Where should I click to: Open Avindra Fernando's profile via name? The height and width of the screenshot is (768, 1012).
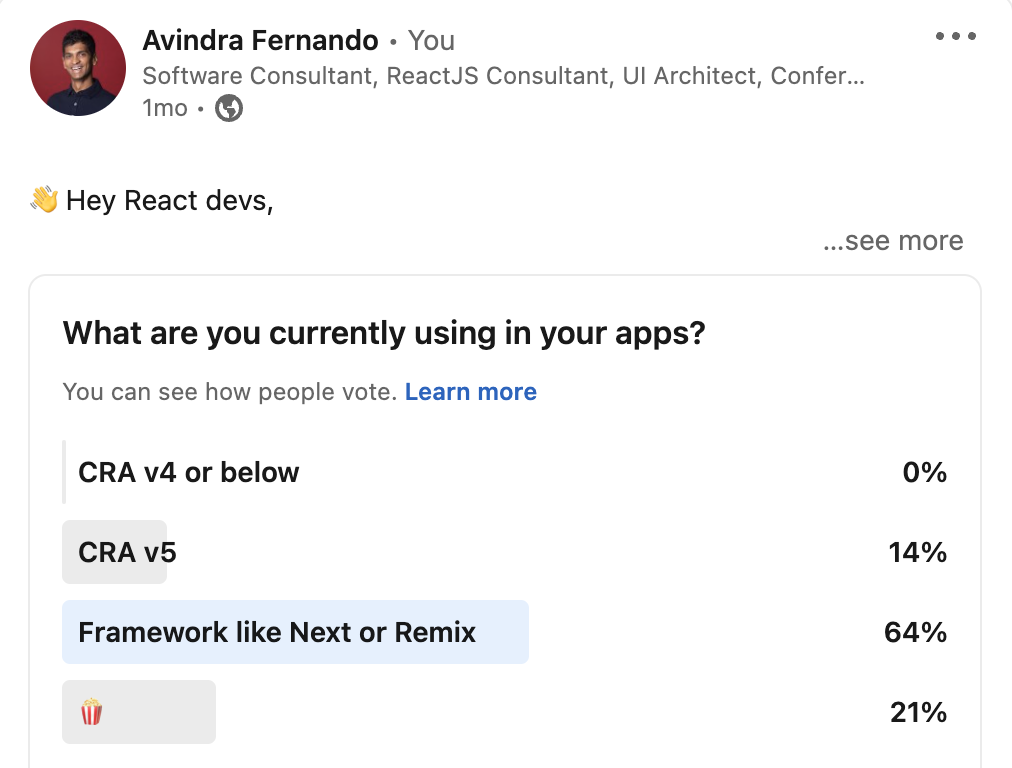coord(260,41)
